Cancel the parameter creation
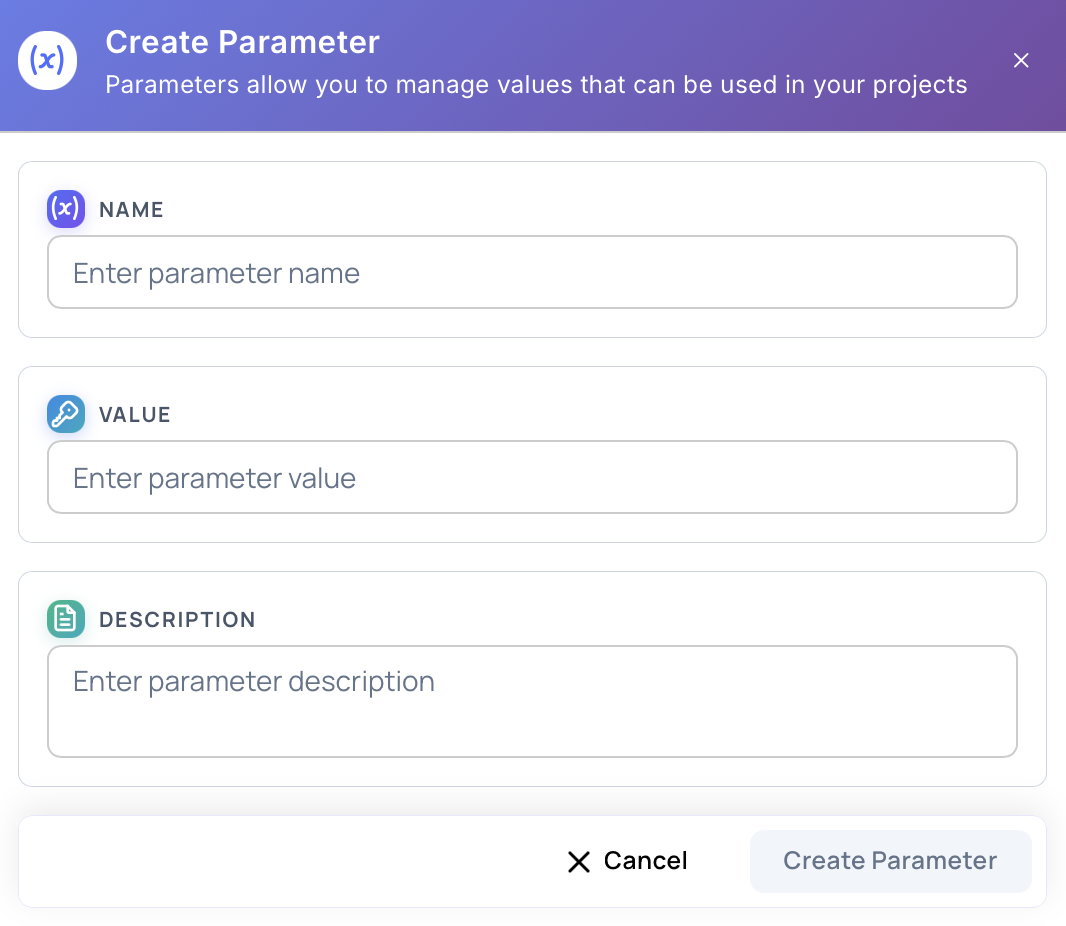Image resolution: width=1066 pixels, height=926 pixels. pyautogui.click(x=627, y=861)
